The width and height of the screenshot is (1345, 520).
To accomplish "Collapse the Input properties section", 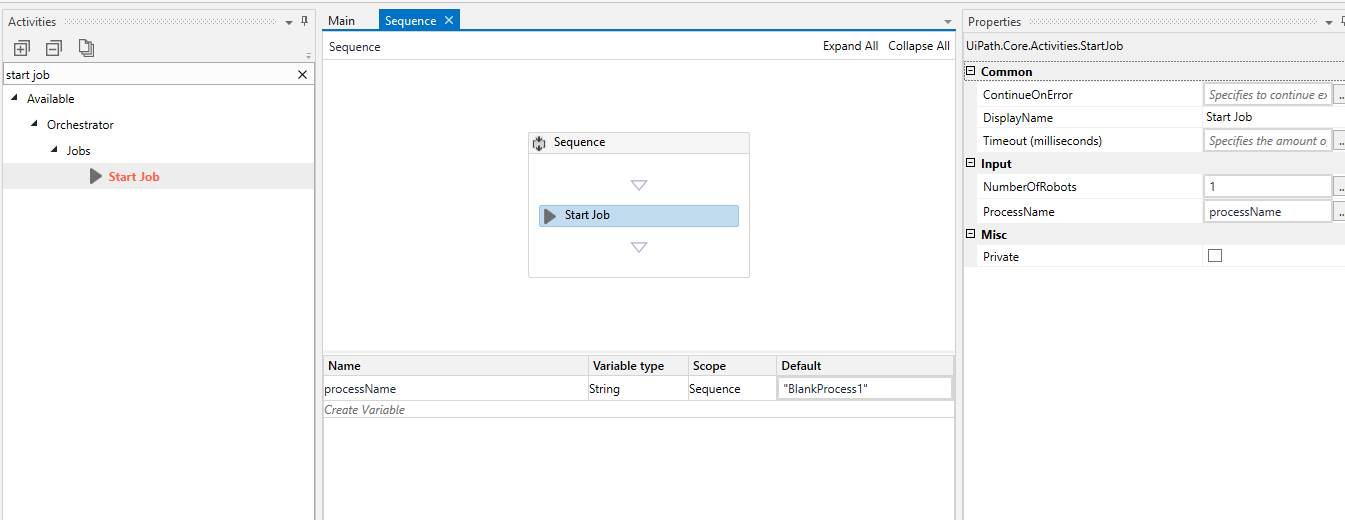I will (x=971, y=163).
